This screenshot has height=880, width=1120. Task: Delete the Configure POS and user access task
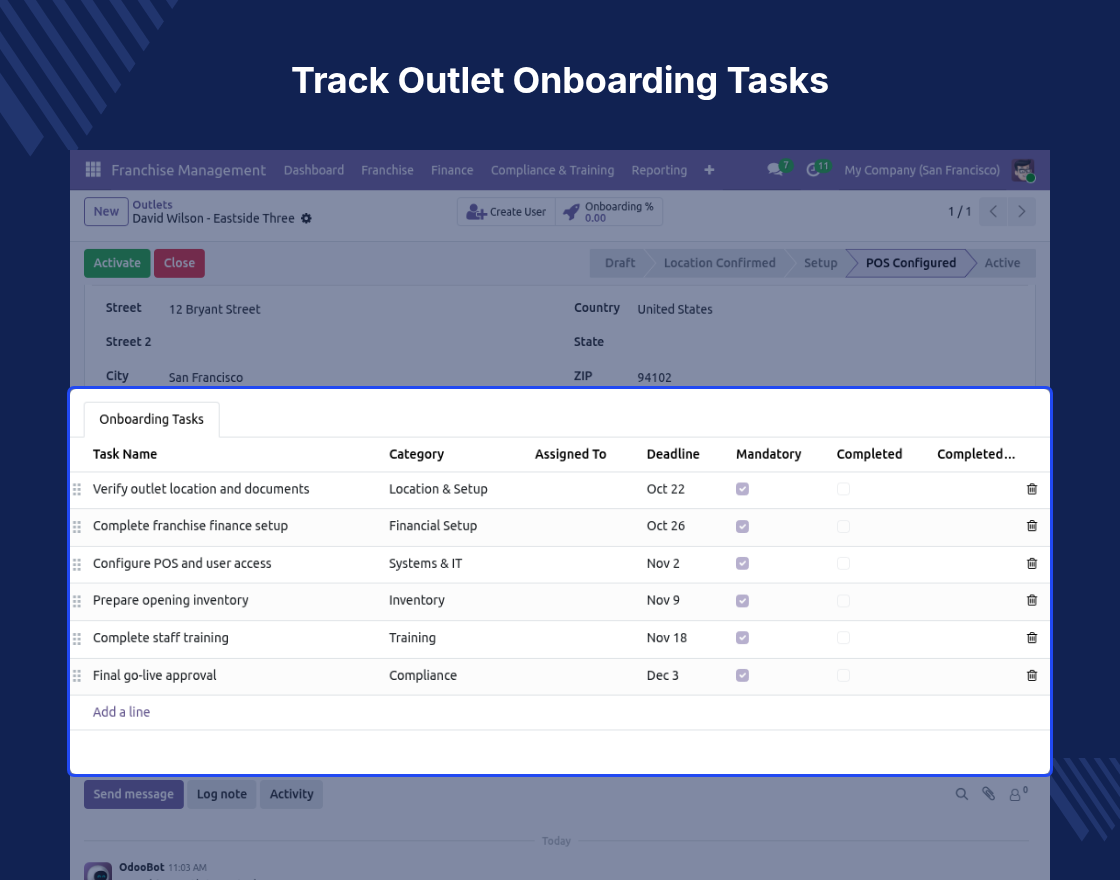[1031, 564]
